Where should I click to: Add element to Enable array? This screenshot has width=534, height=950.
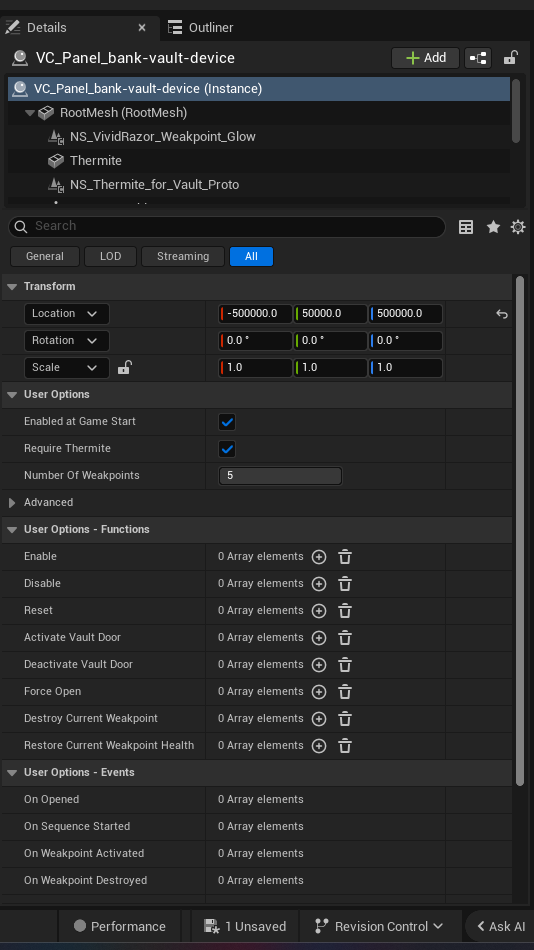319,557
